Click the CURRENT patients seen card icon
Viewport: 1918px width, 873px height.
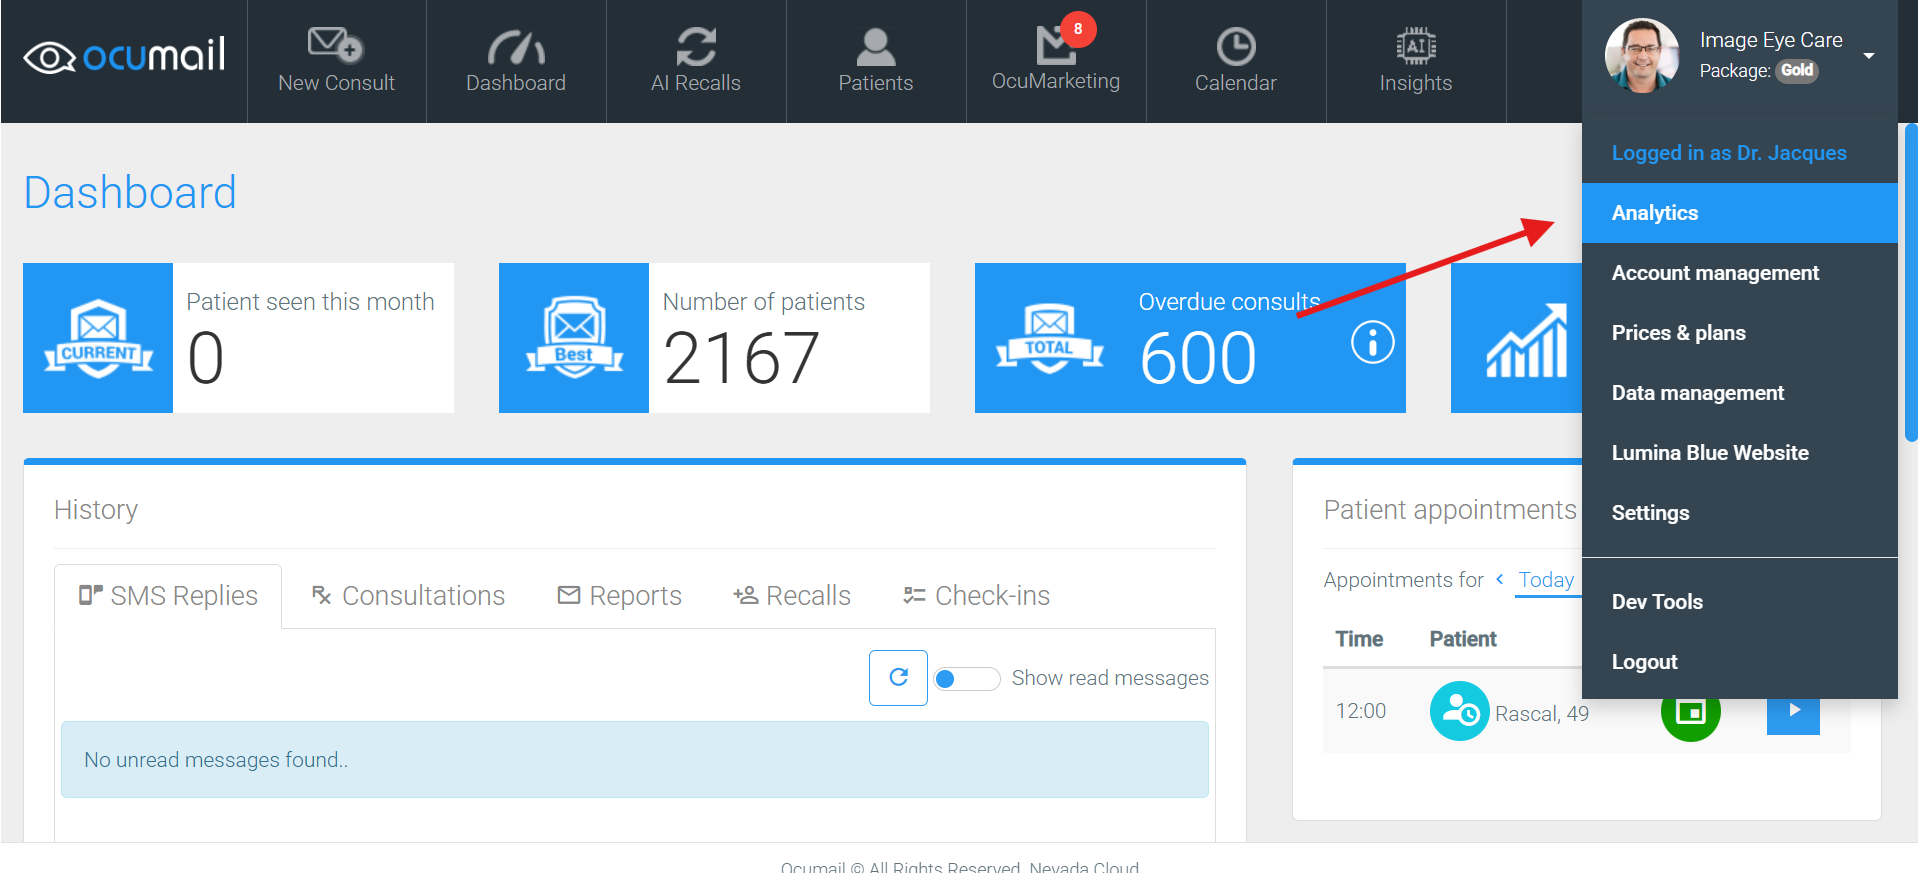98,338
